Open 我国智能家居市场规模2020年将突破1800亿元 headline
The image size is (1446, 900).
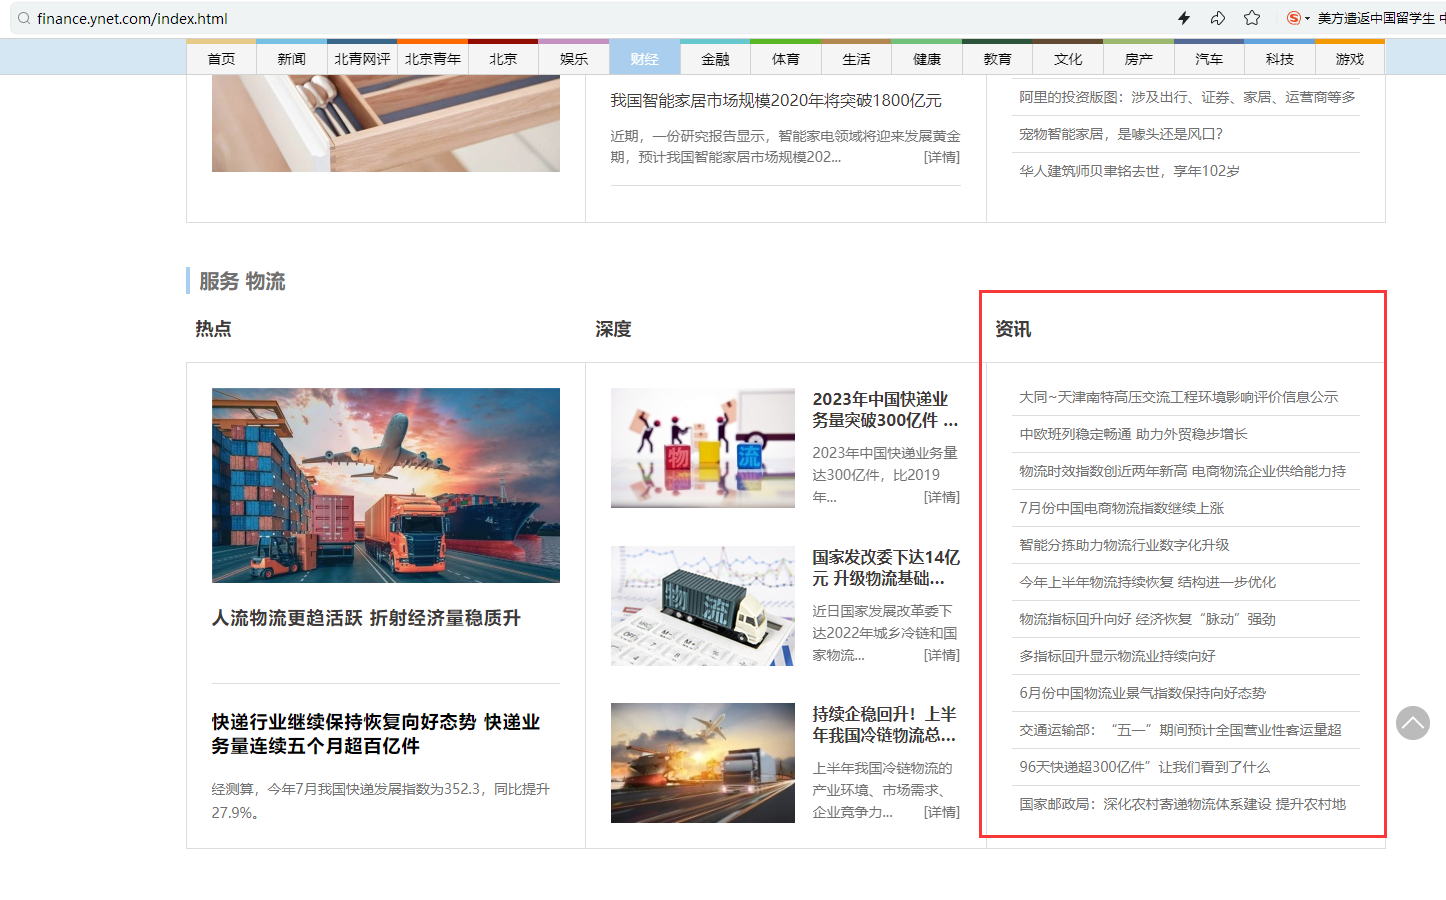point(776,100)
